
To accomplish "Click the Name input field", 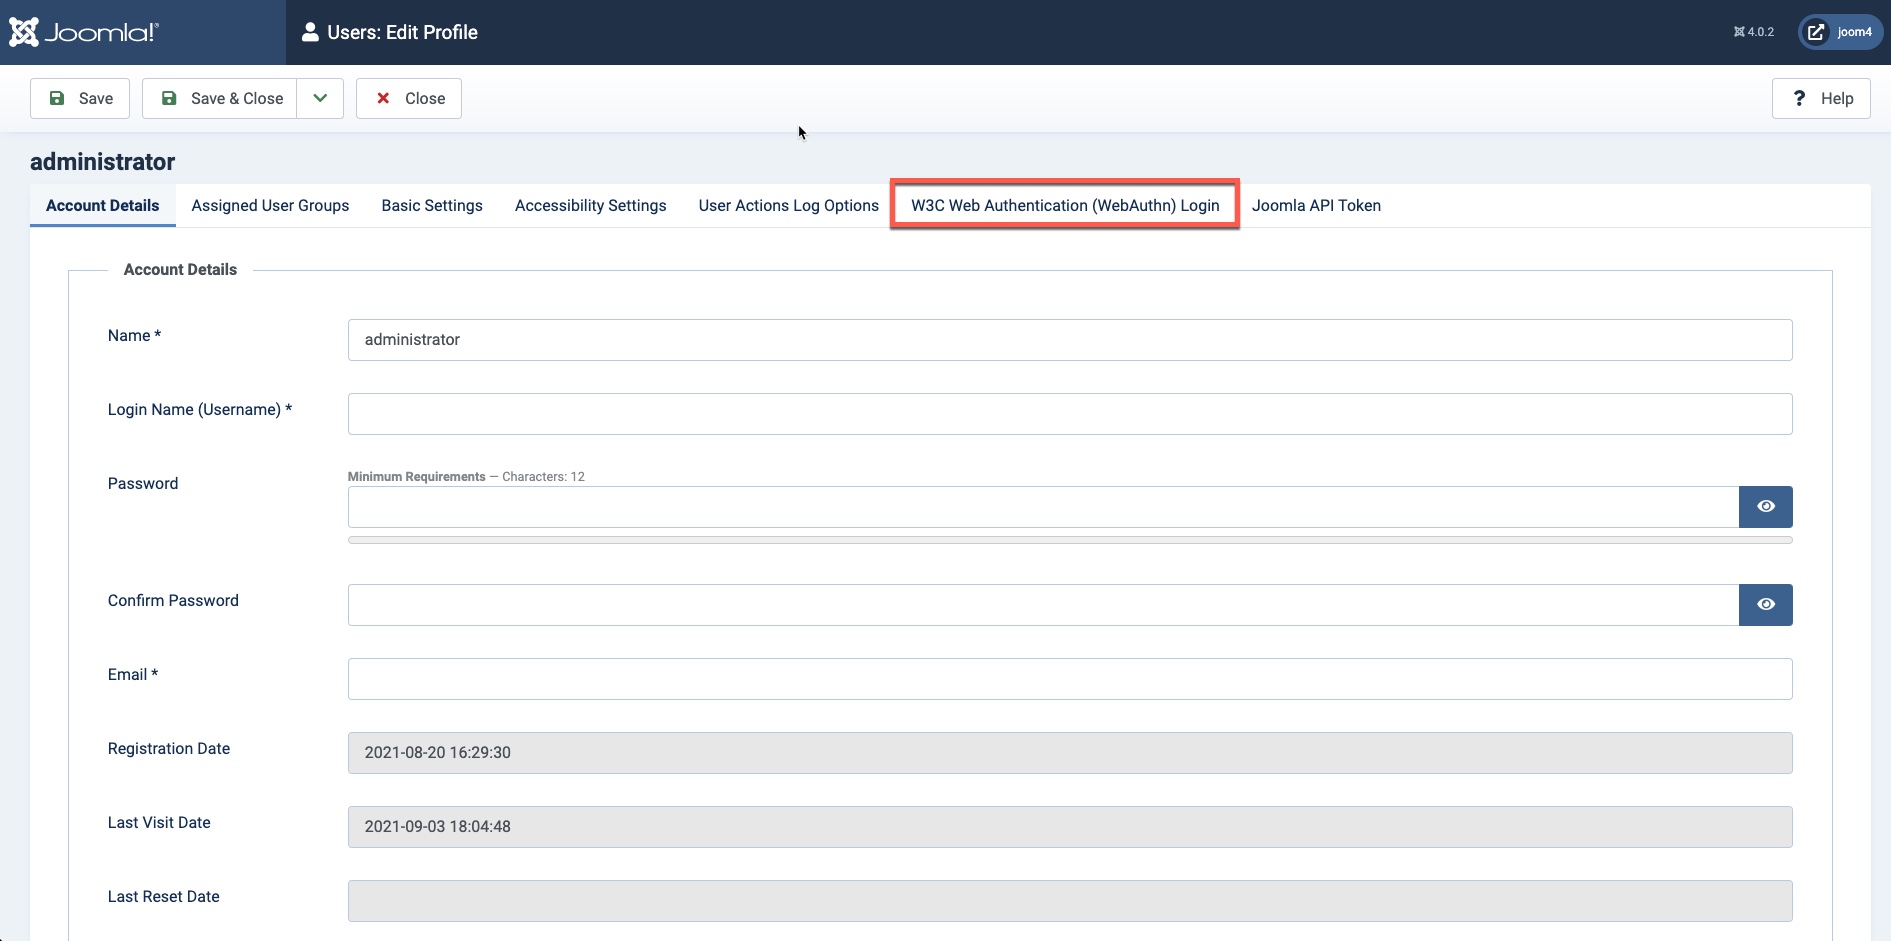I will [x=1069, y=340].
